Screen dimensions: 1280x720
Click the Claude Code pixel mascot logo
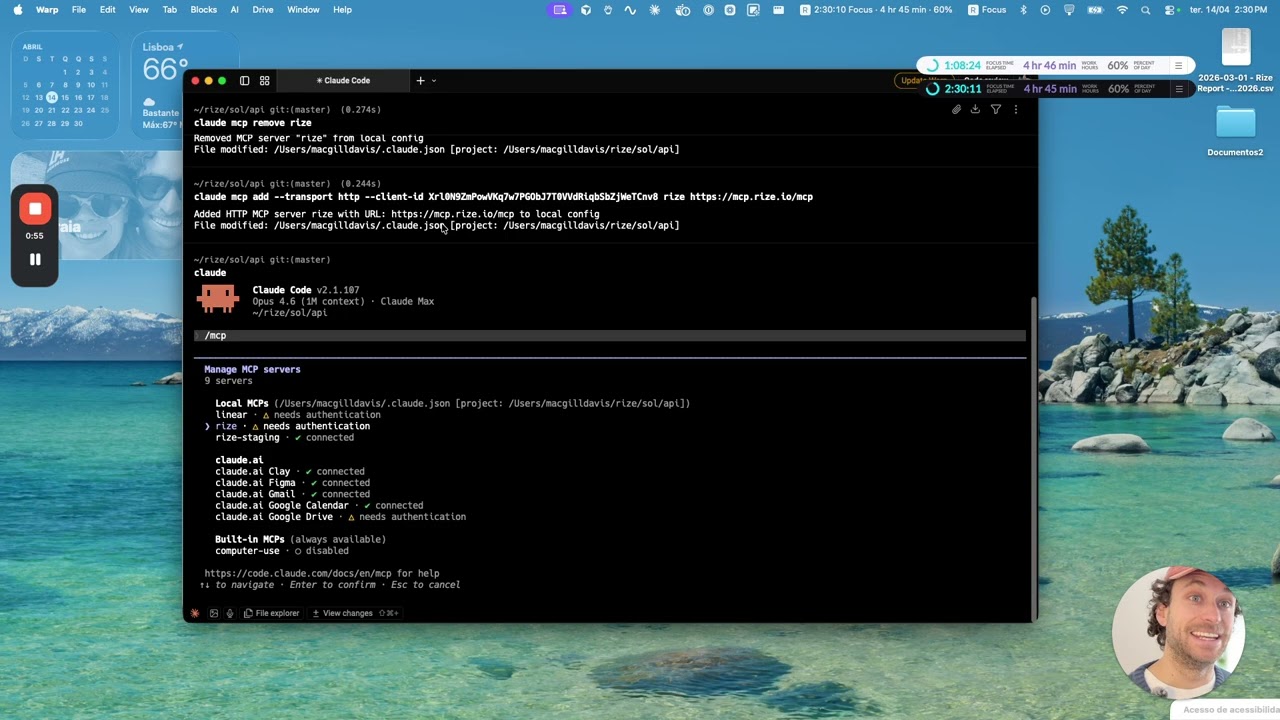pos(218,298)
